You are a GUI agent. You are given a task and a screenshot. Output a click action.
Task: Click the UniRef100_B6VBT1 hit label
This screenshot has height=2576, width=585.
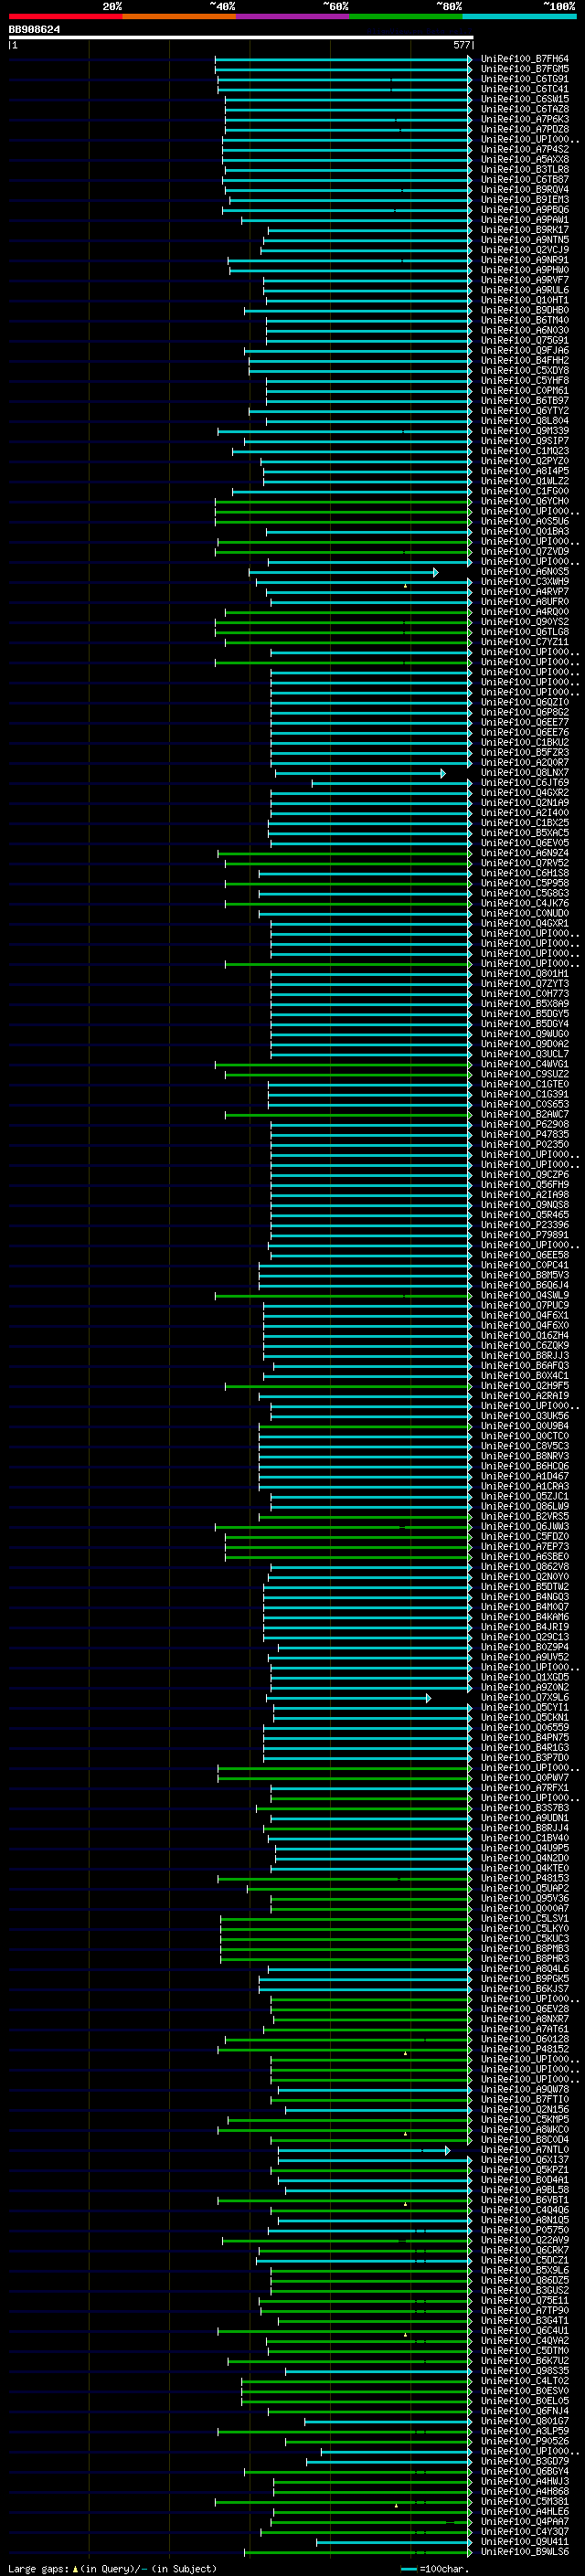[x=524, y=2200]
